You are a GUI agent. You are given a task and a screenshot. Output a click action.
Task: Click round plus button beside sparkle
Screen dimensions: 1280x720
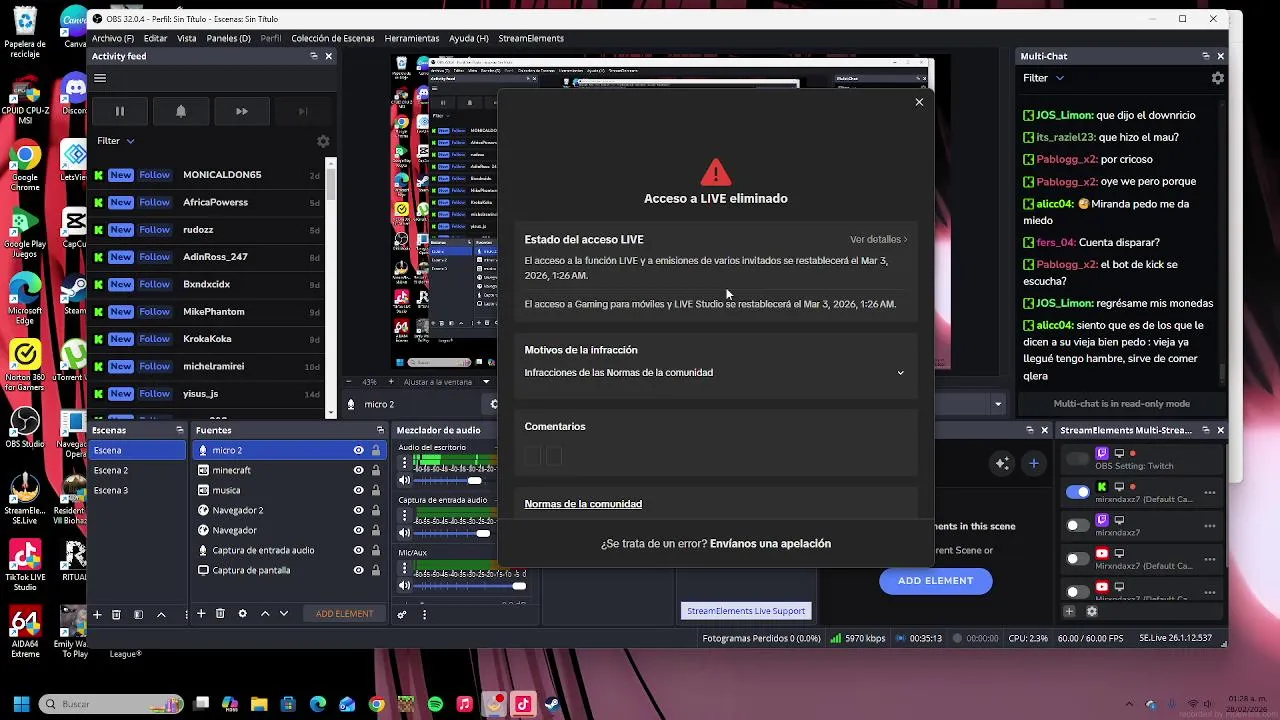pyautogui.click(x=1034, y=463)
